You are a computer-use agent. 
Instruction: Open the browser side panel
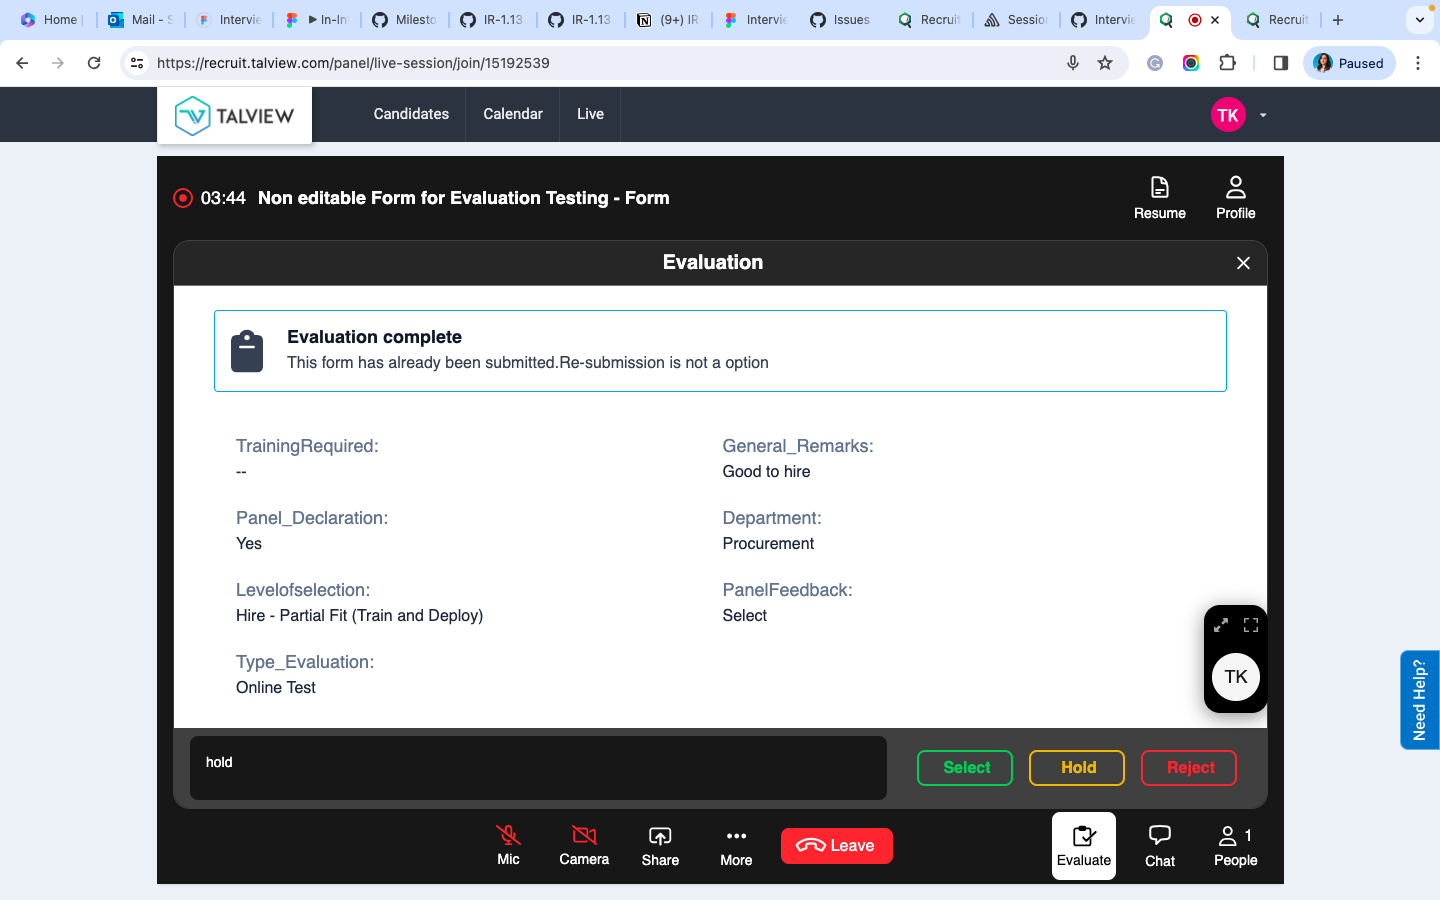pyautogui.click(x=1280, y=63)
